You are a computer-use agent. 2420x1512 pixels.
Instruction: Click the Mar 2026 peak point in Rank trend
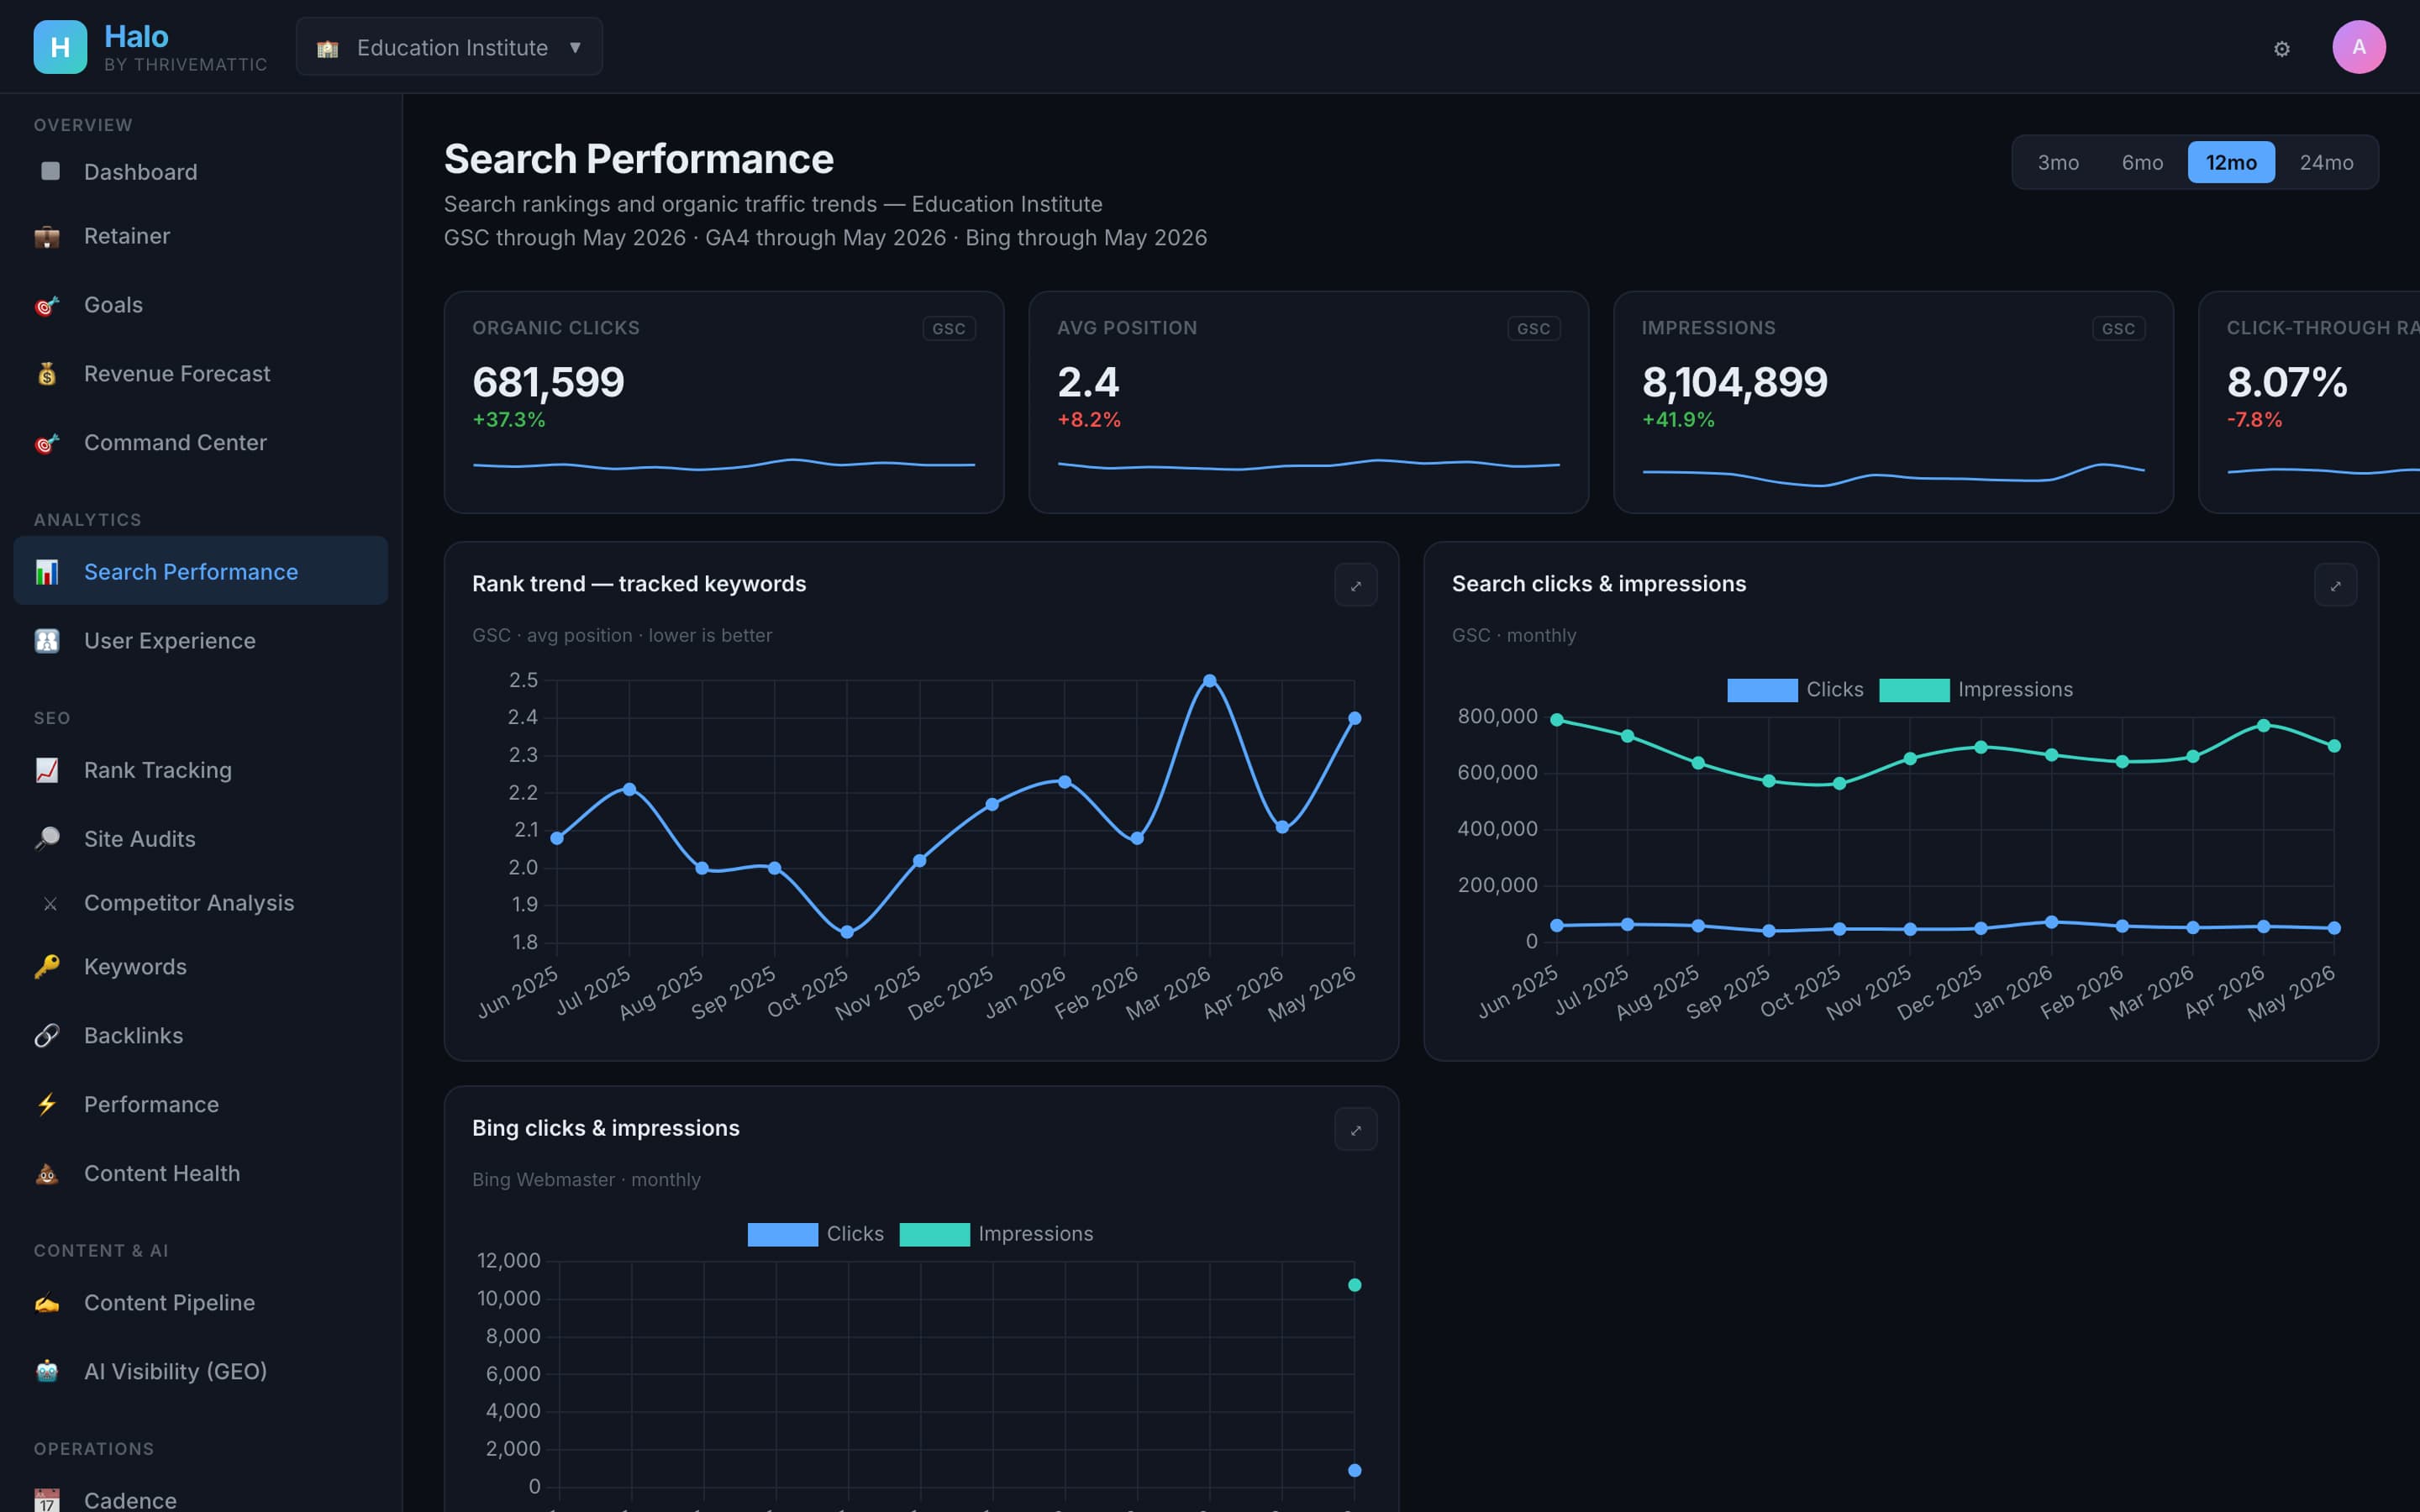click(1209, 681)
